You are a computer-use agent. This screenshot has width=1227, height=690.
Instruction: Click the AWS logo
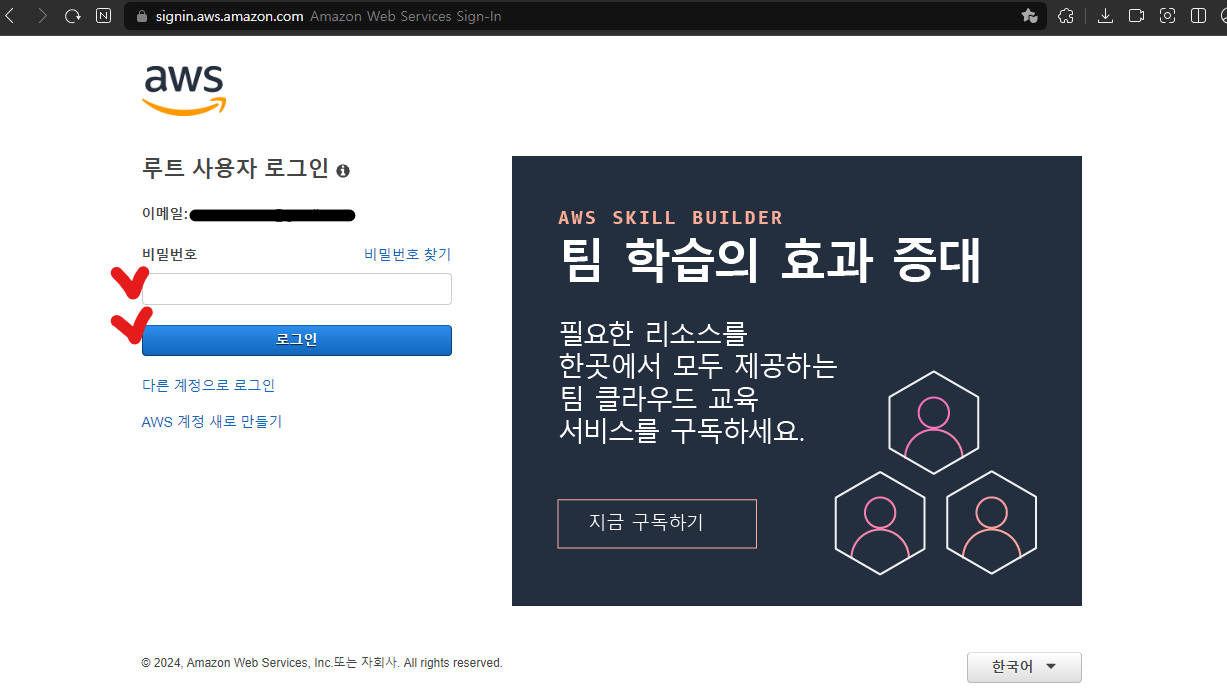pyautogui.click(x=185, y=91)
